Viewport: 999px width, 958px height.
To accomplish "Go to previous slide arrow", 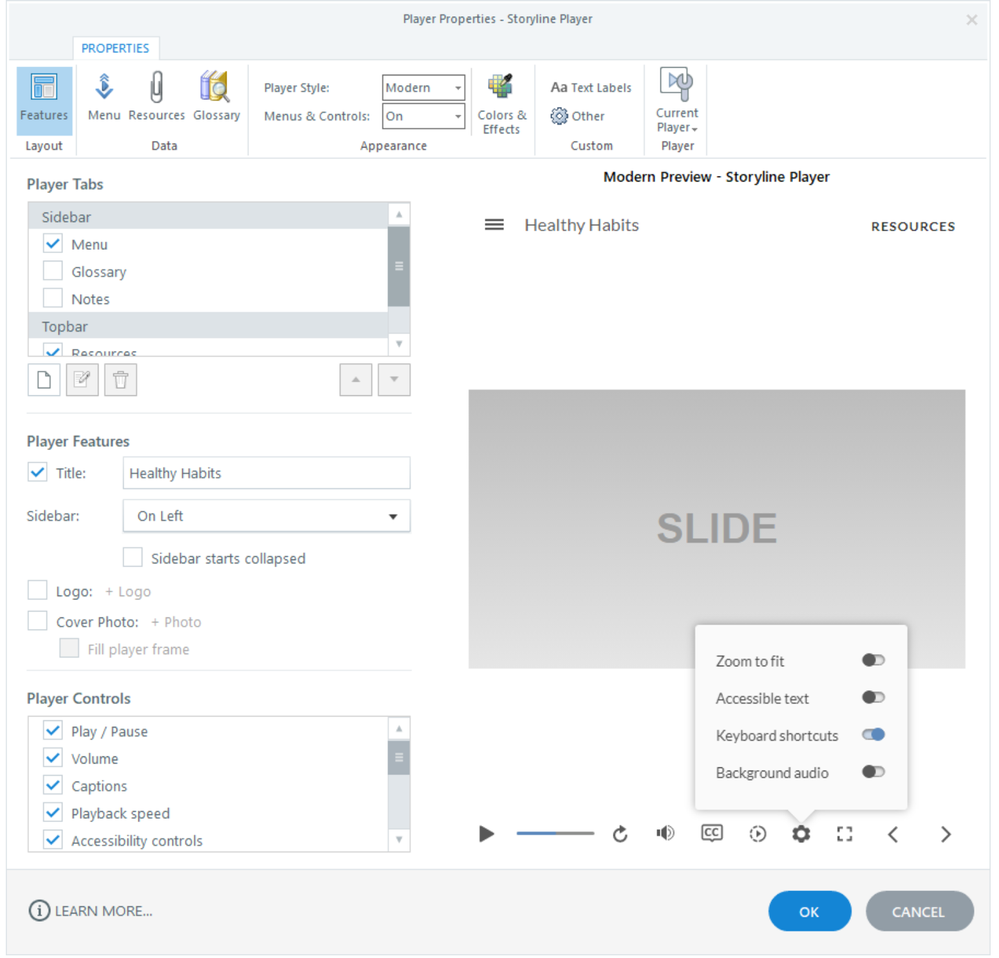I will (893, 834).
